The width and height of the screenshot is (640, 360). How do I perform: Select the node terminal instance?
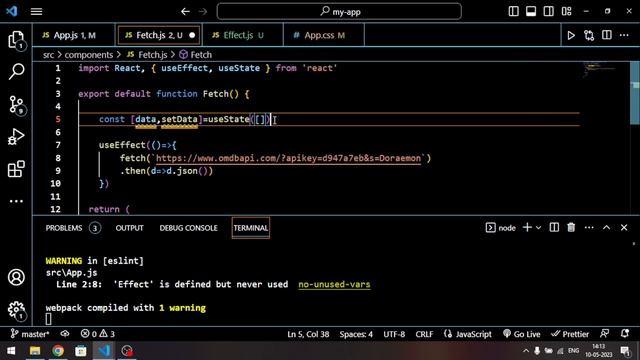[x=500, y=228]
